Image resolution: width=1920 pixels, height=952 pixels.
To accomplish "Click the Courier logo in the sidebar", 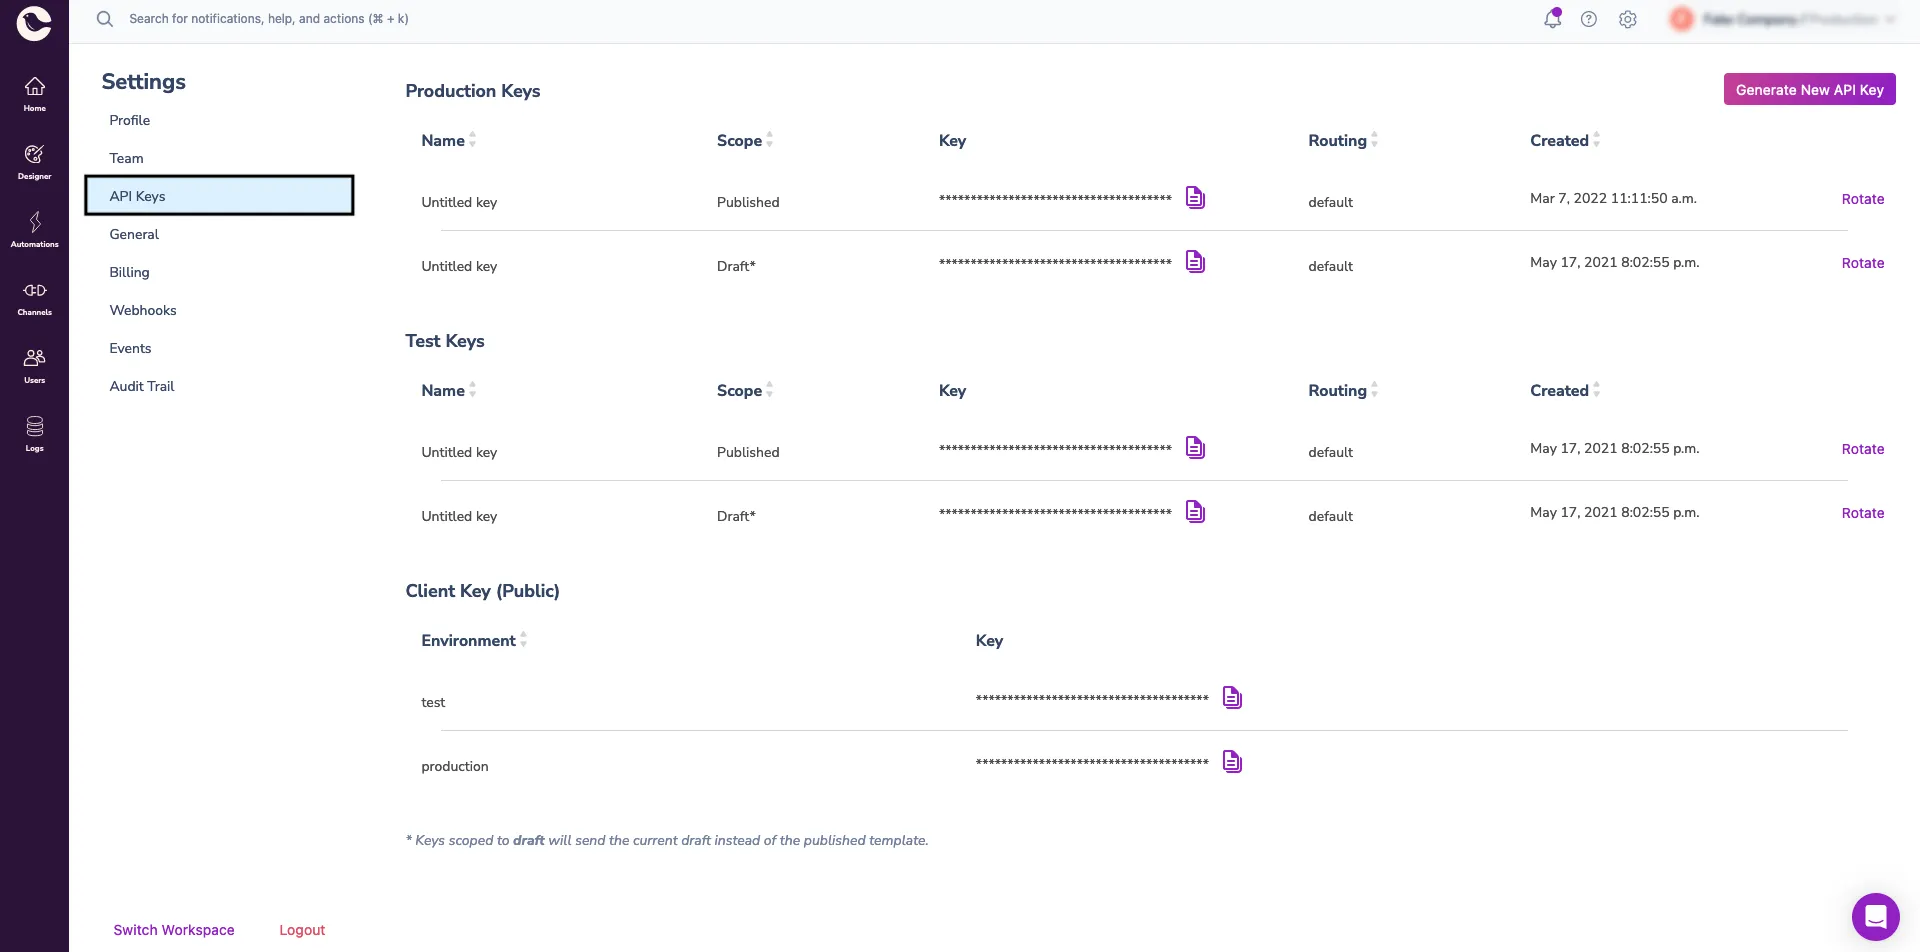I will click(34, 23).
